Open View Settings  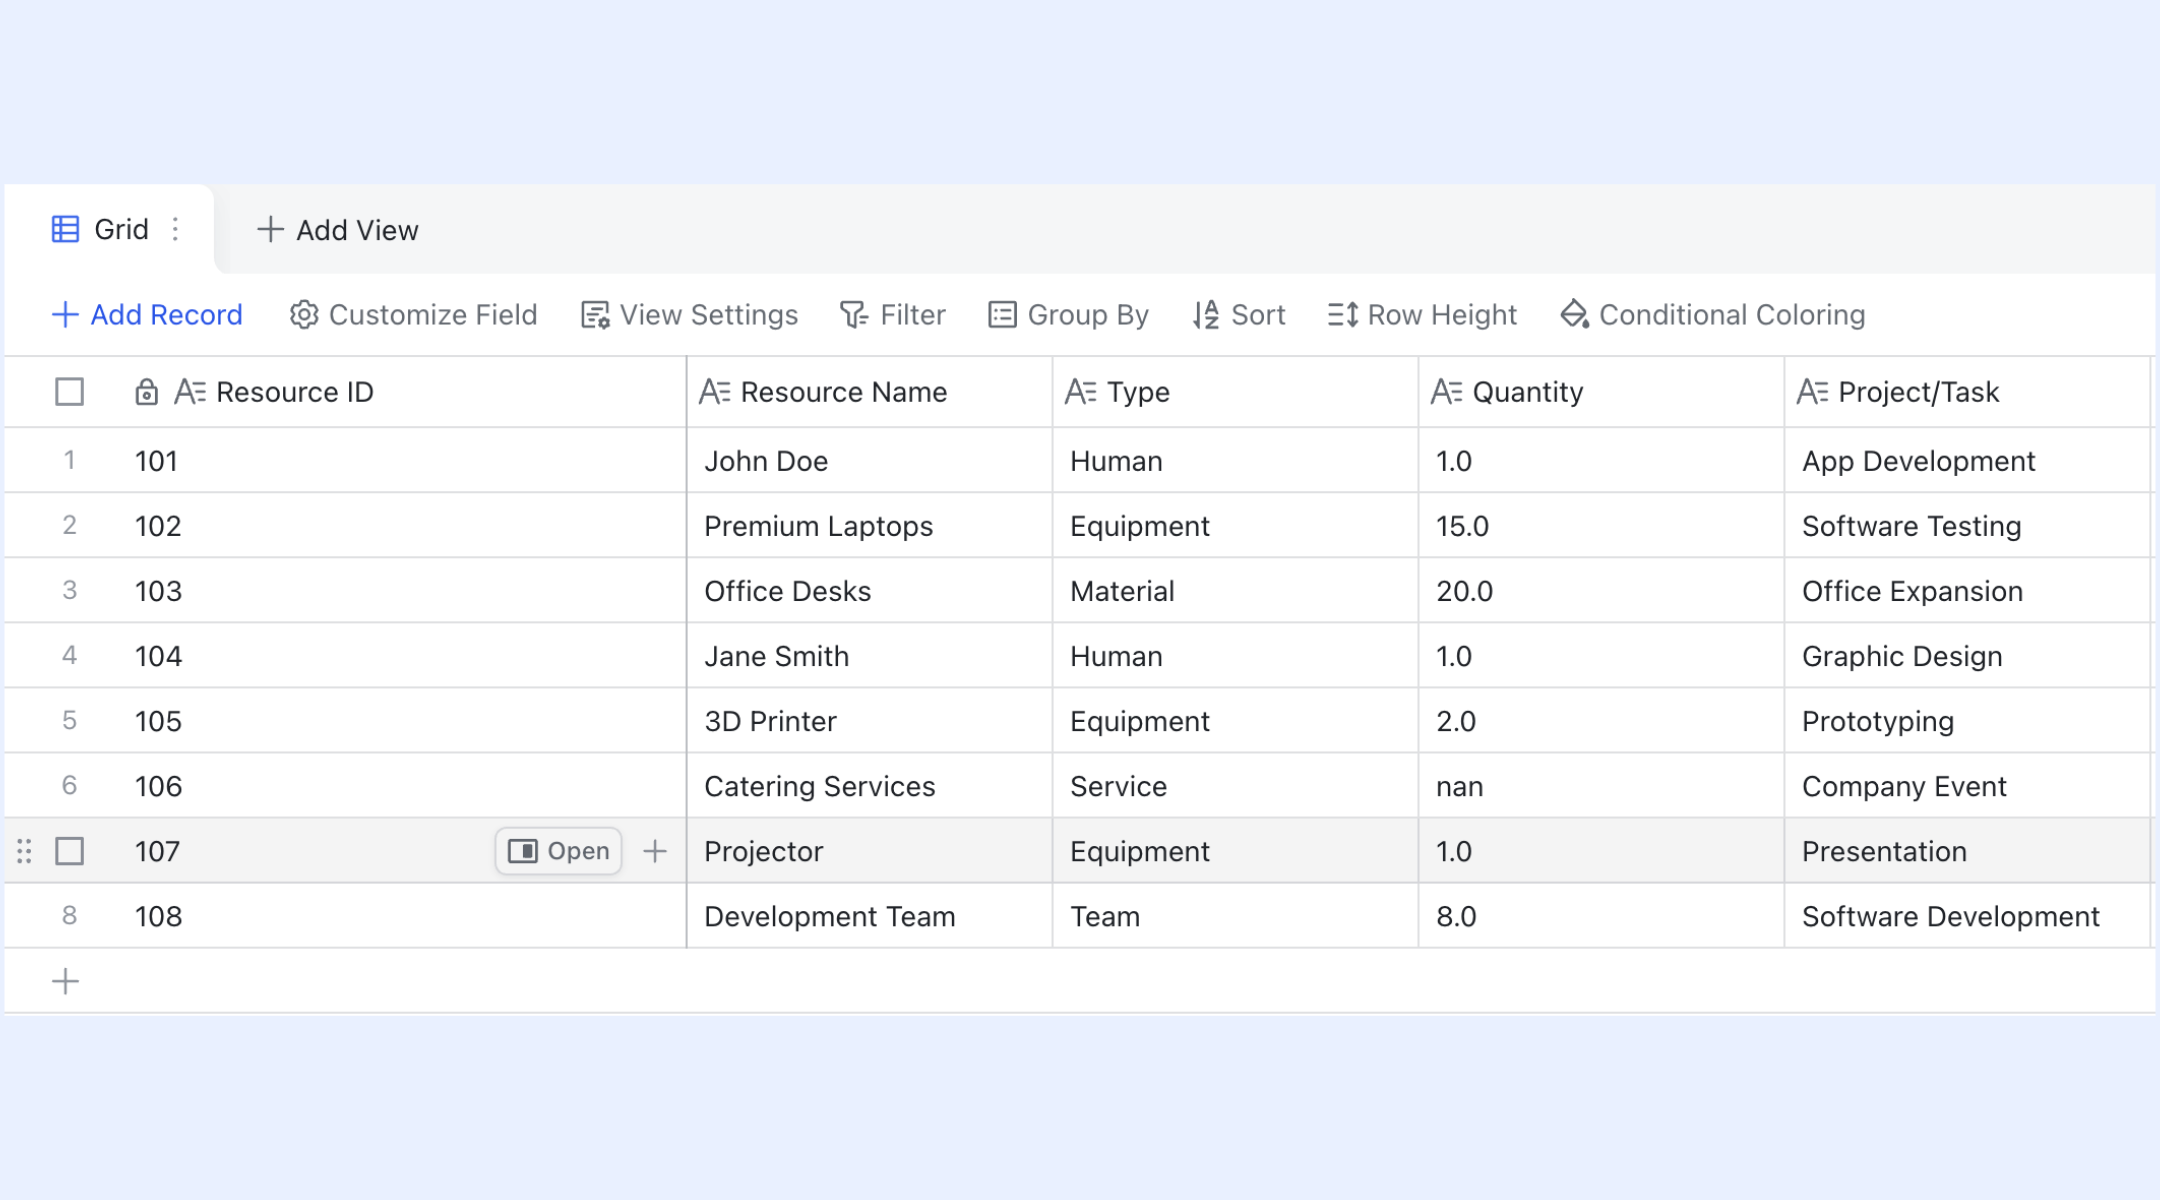[x=689, y=315]
